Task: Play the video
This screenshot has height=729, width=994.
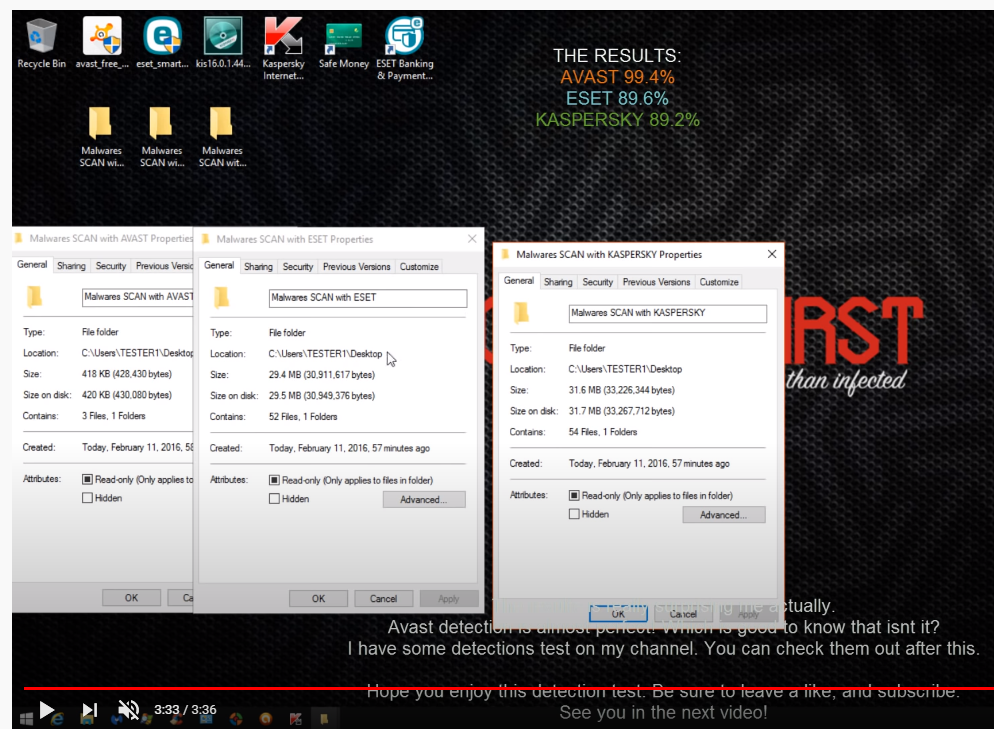Action: coord(46,710)
